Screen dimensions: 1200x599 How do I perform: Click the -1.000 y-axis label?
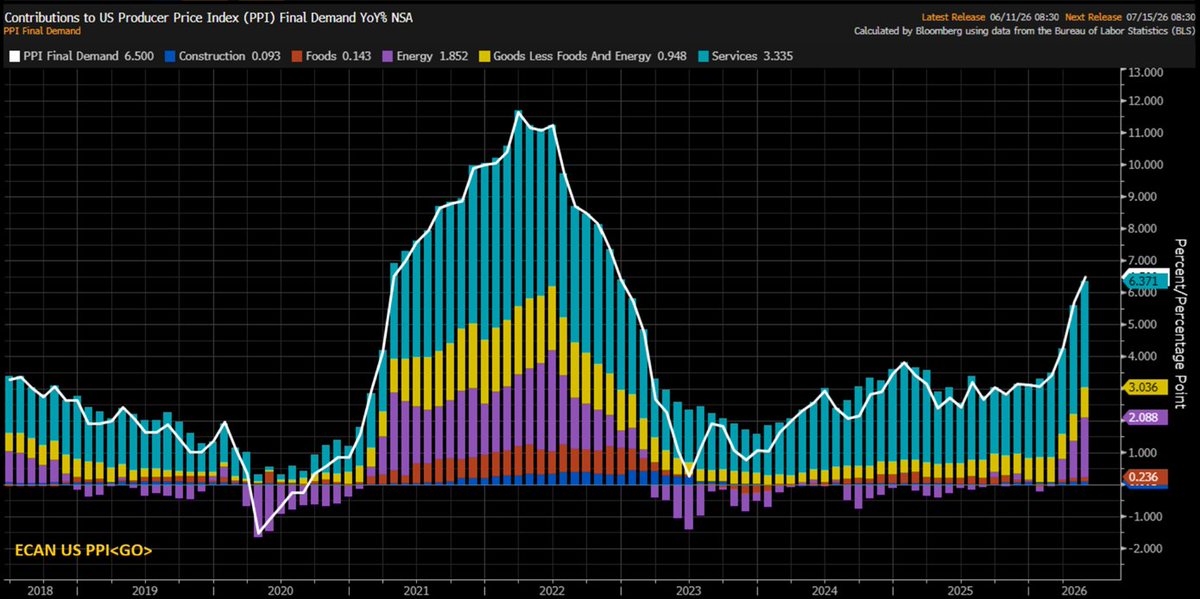1144,517
